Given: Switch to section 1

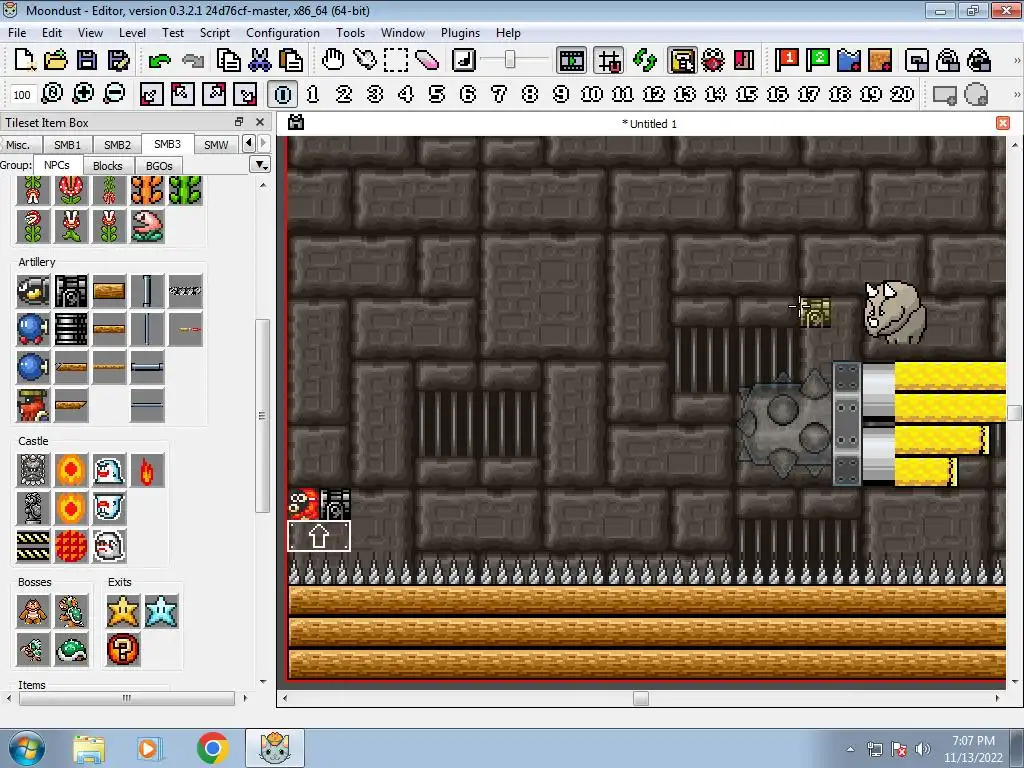Looking at the screenshot, I should tap(313, 94).
